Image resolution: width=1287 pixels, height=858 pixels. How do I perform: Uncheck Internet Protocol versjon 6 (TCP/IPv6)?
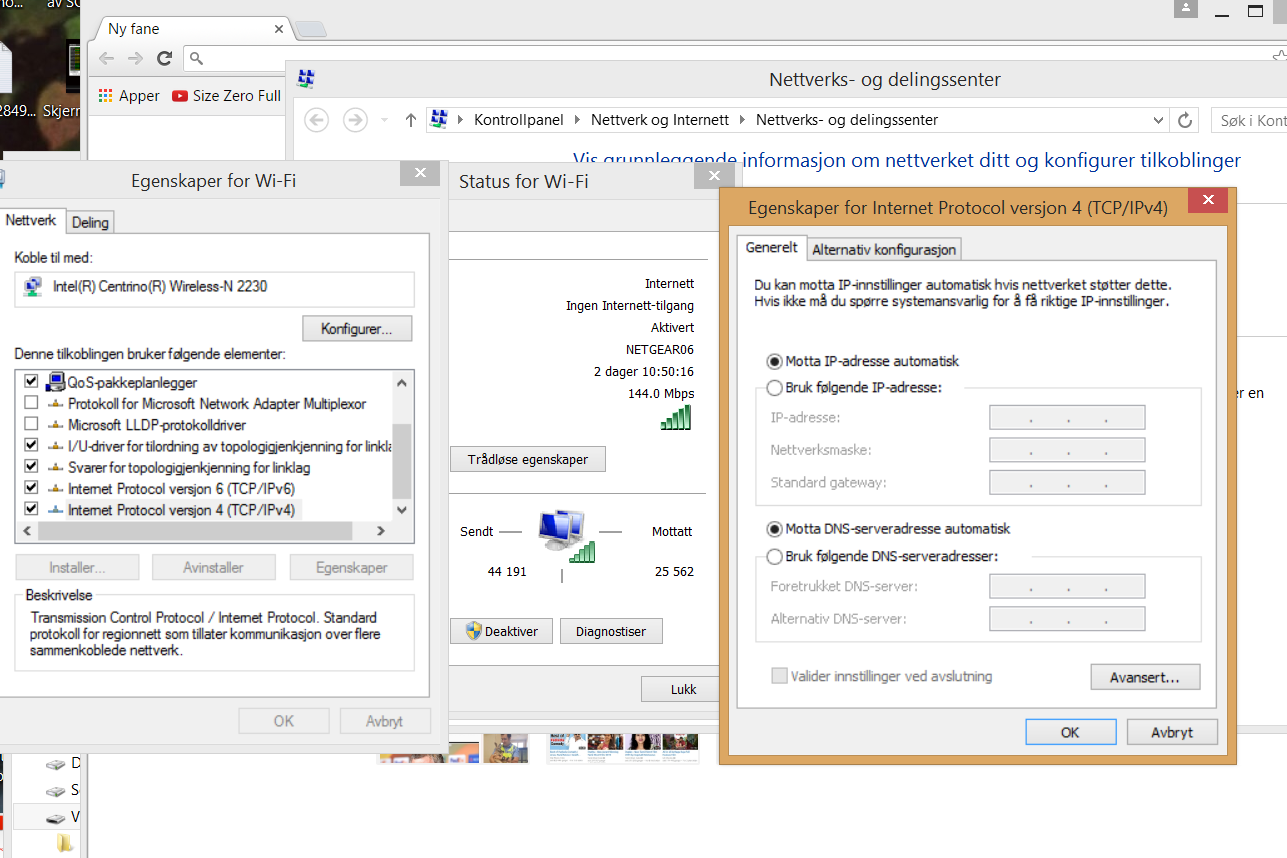click(x=31, y=488)
